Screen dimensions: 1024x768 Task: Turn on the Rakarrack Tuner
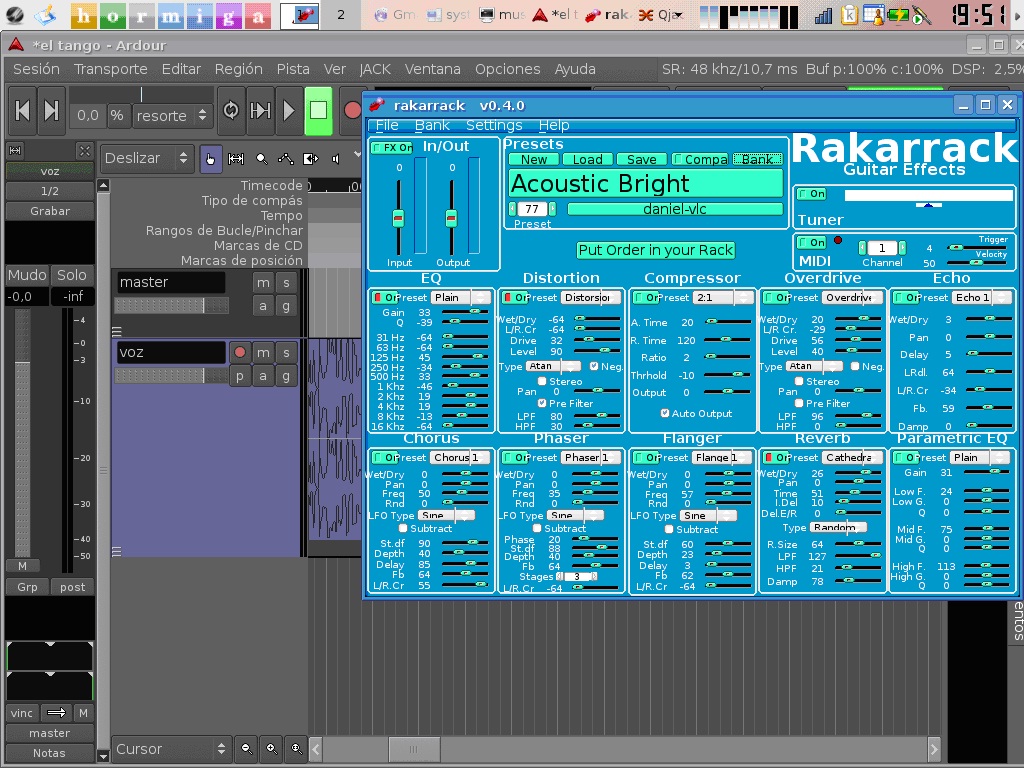(x=812, y=194)
